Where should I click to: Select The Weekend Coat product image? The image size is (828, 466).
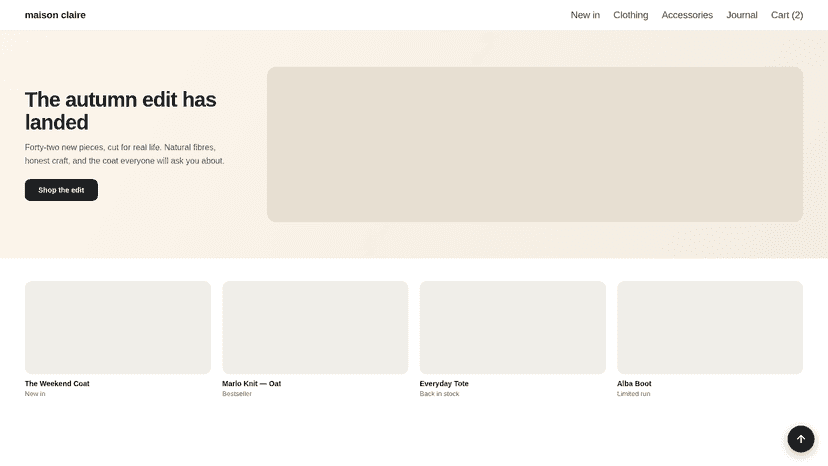118,328
